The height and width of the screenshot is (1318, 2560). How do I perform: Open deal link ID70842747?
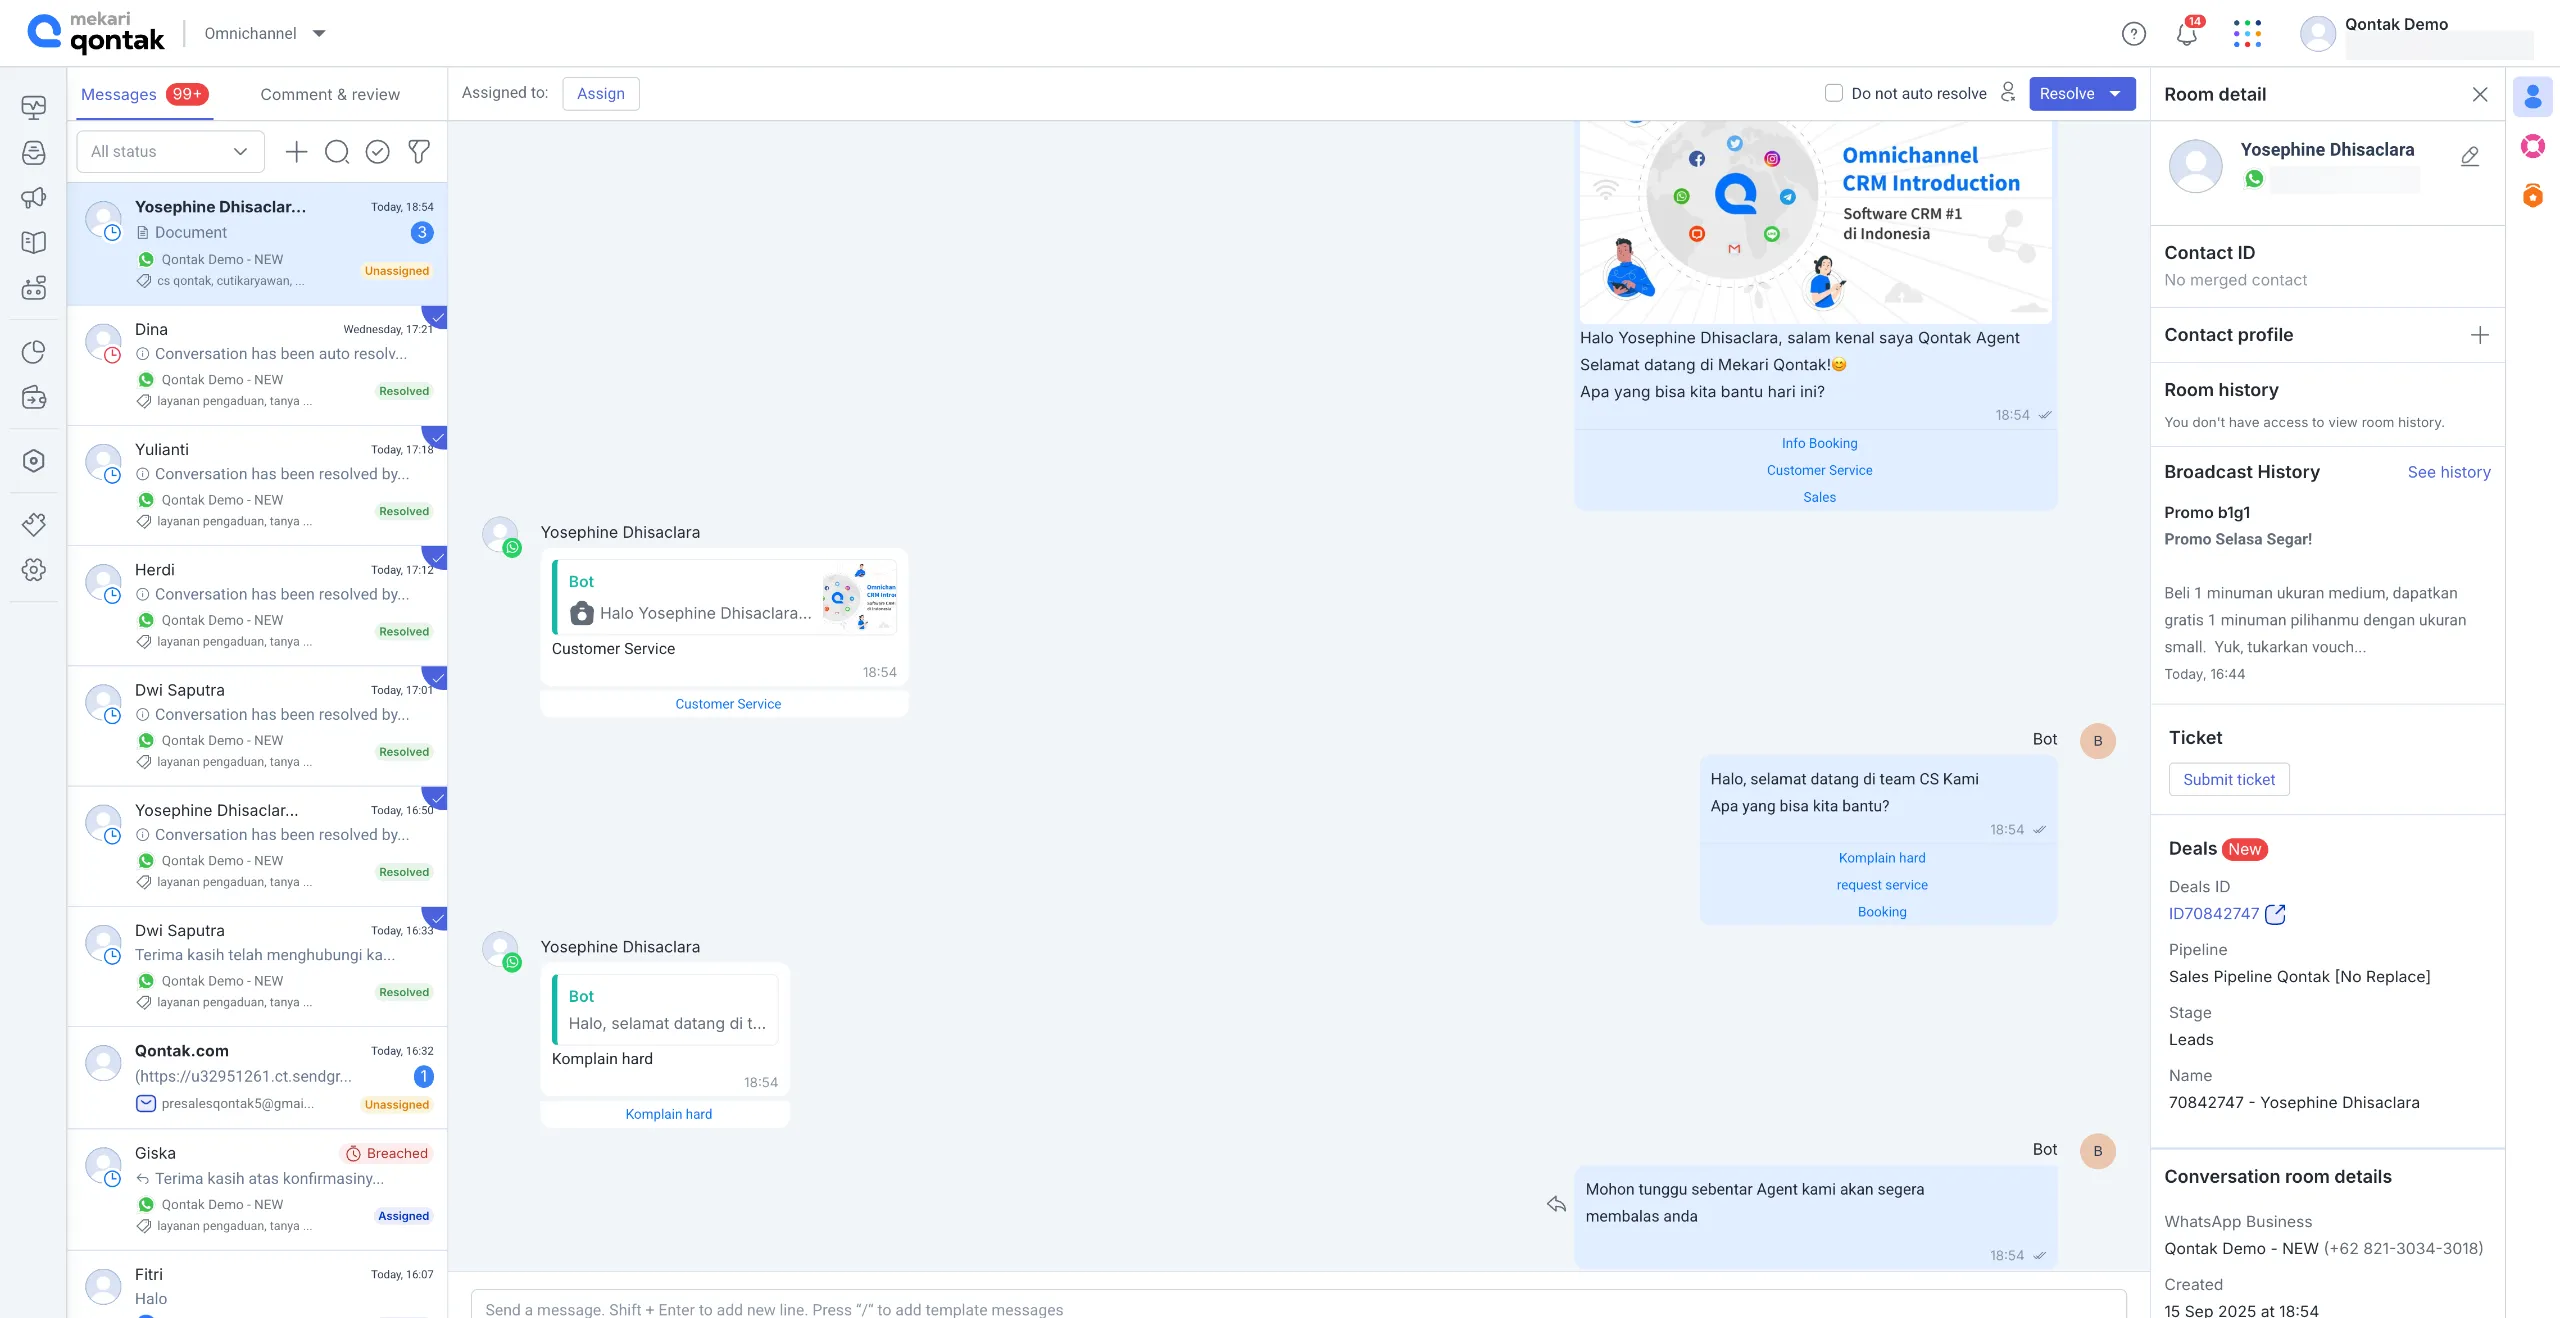point(2215,913)
